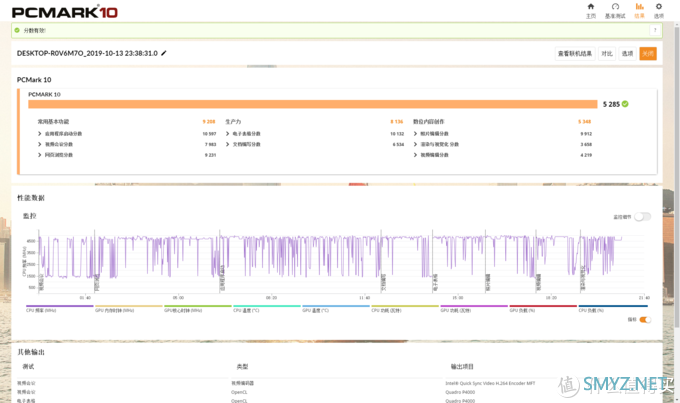This screenshot has height=403, width=680.
Task: Click the Output item (输出项目) column header
Action: [462, 367]
